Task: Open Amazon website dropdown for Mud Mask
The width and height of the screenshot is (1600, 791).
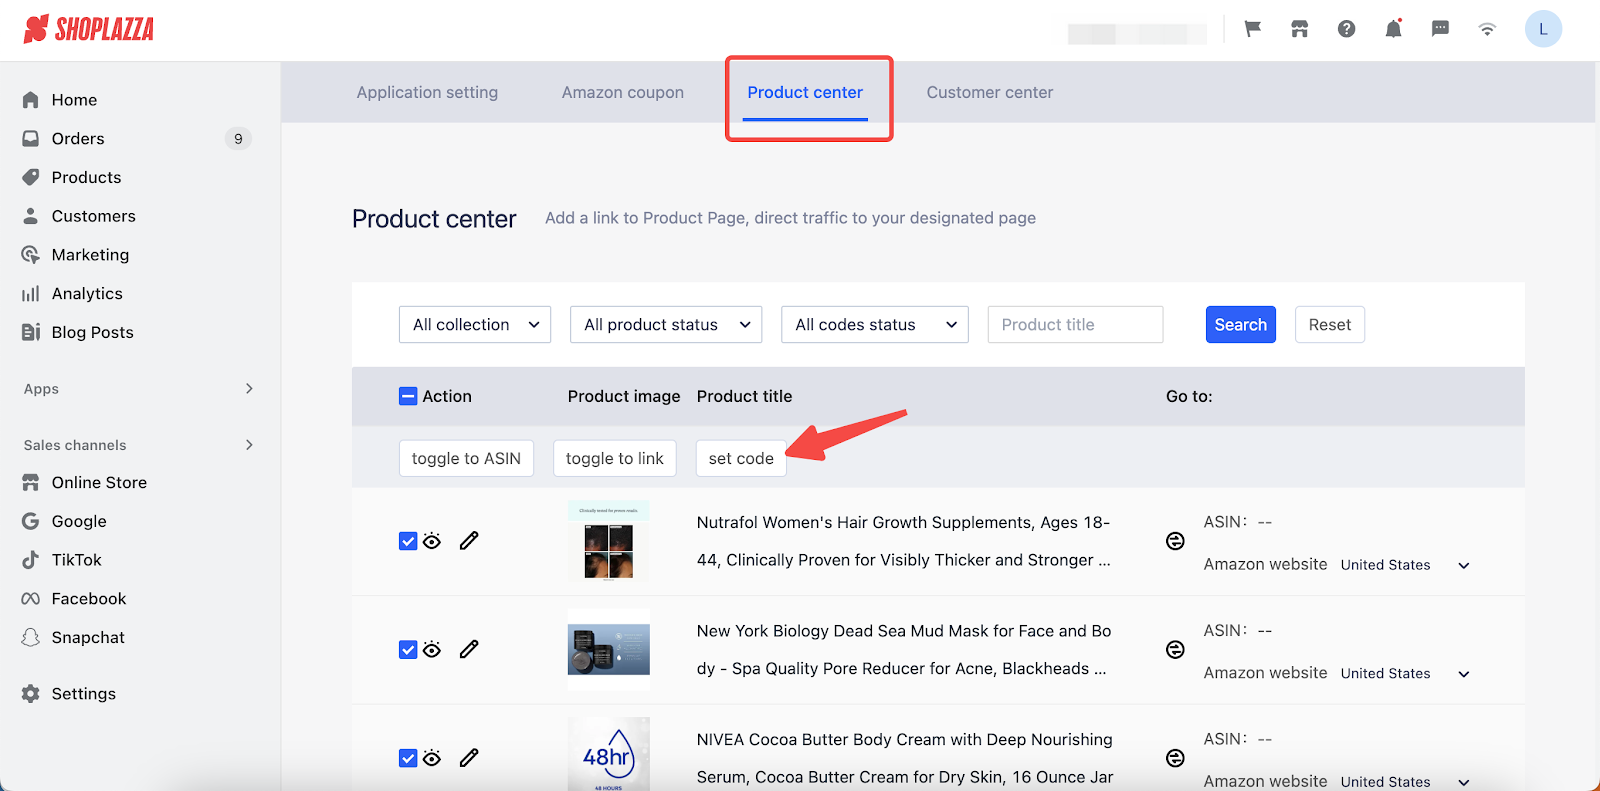Action: pos(1405,674)
